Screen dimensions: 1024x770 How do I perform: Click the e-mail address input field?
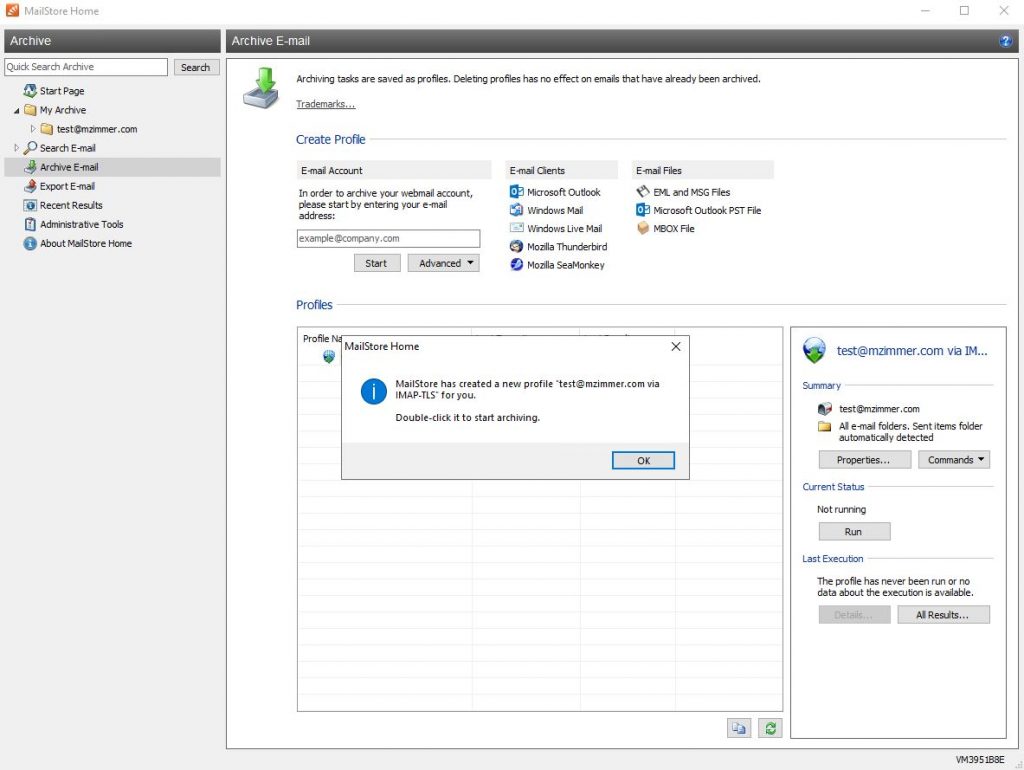[x=388, y=239]
